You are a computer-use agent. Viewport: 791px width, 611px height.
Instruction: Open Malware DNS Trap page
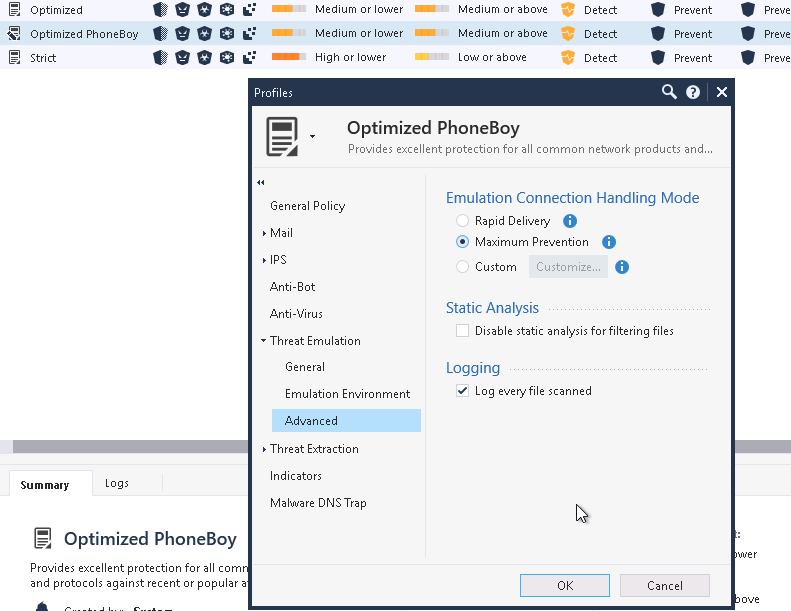318,503
